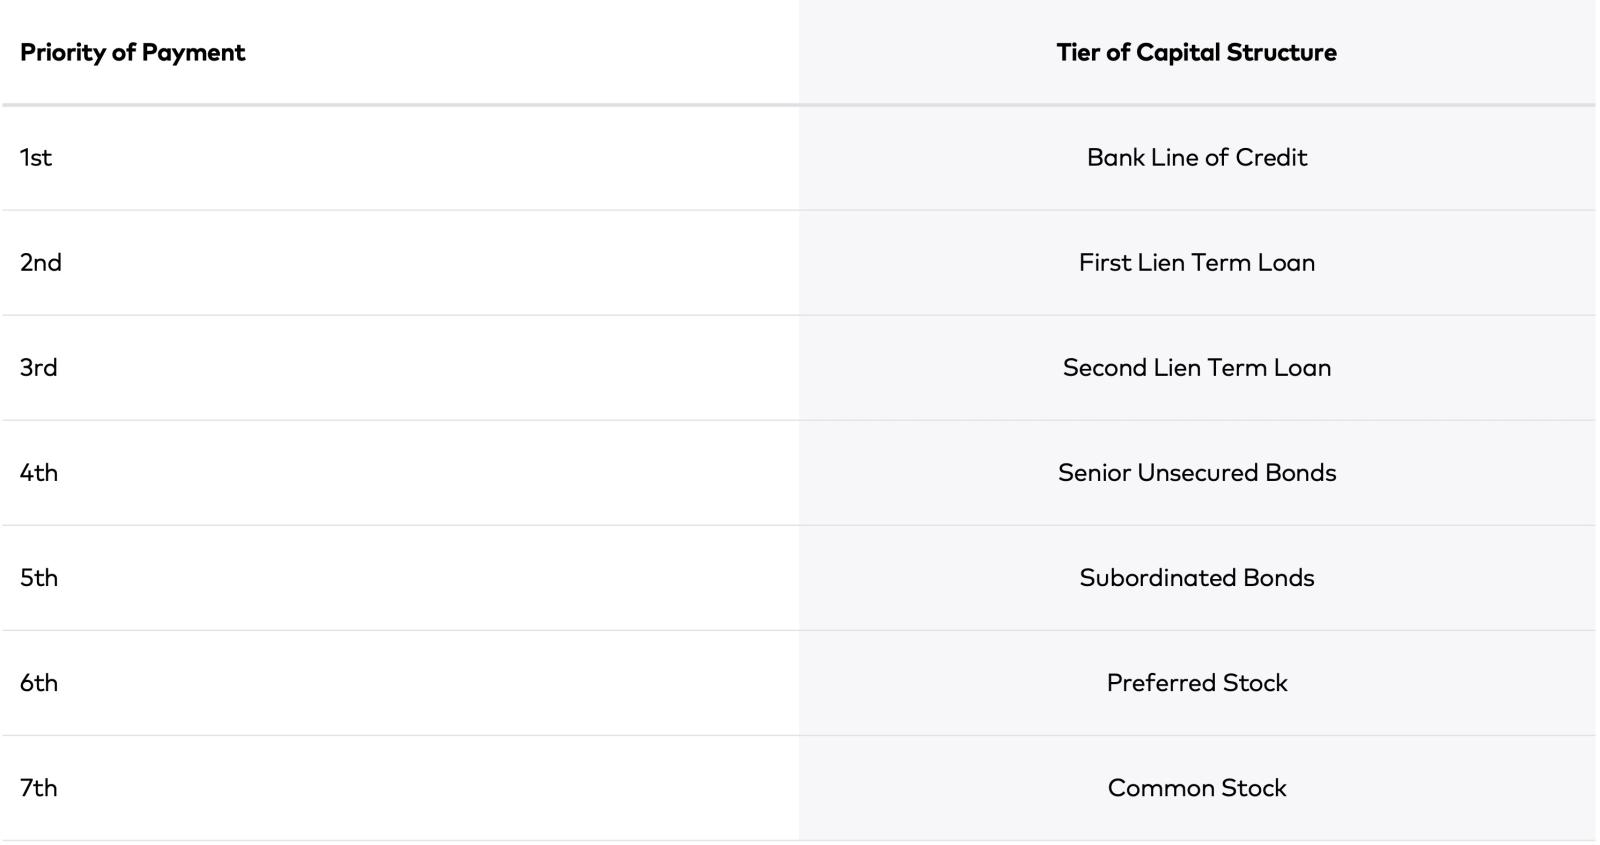Click the Tier of Capital Structure header
Screen dimensions: 1600x845
click(1196, 52)
